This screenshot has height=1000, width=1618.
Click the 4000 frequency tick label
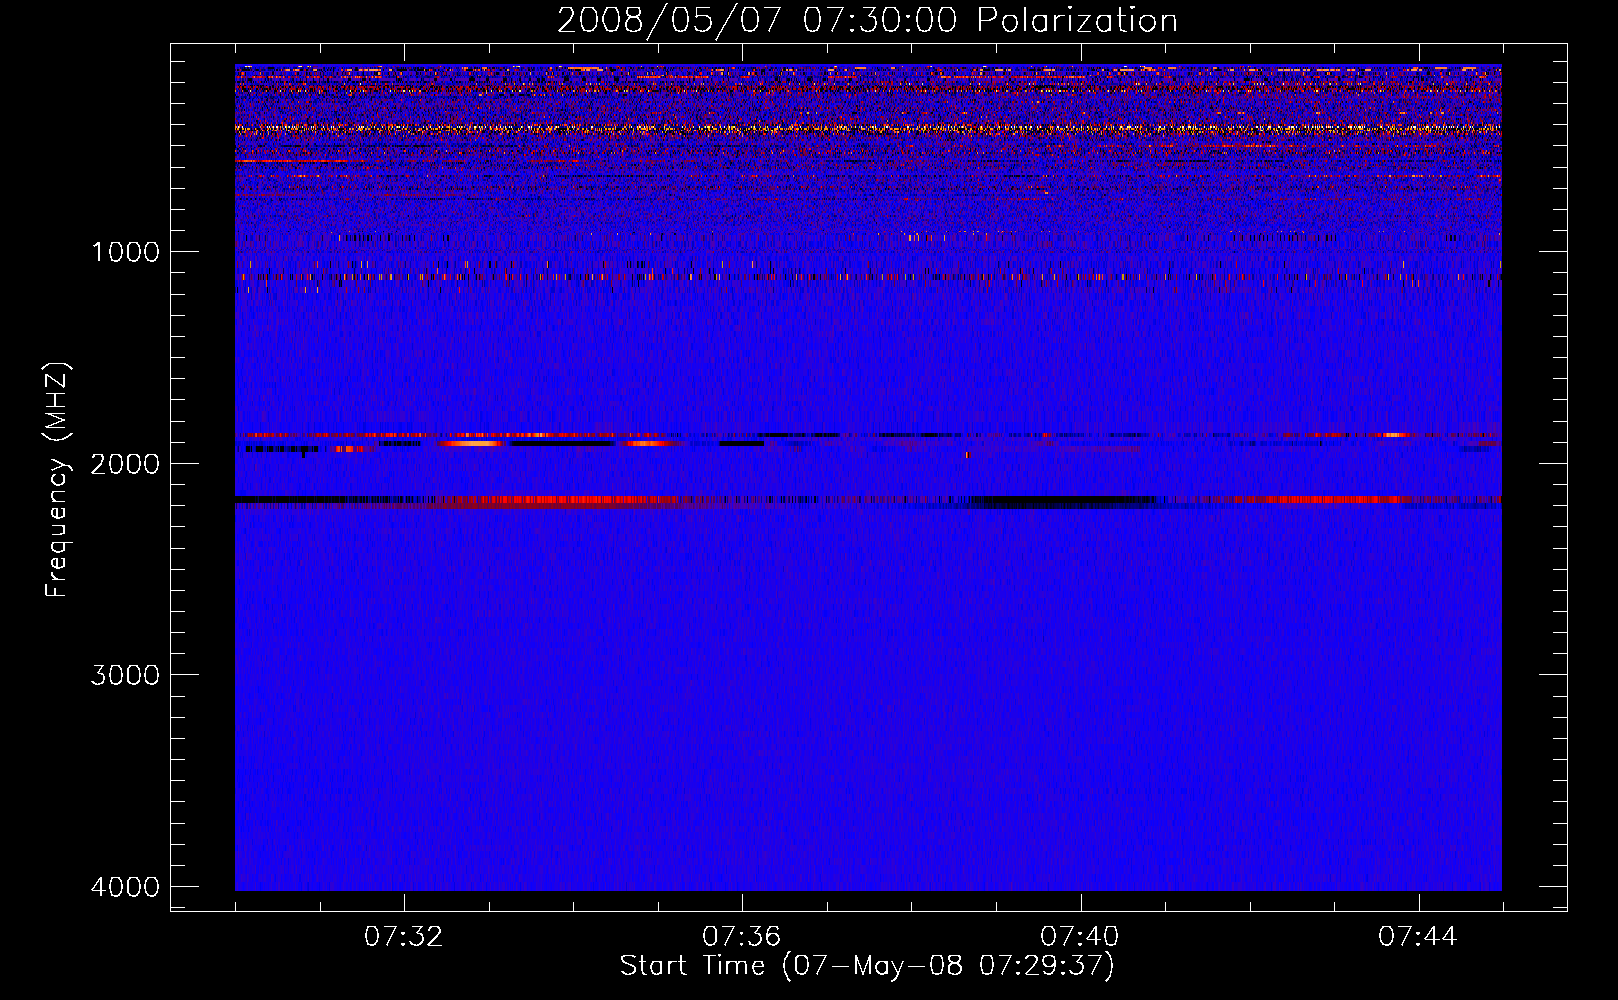tap(125, 887)
